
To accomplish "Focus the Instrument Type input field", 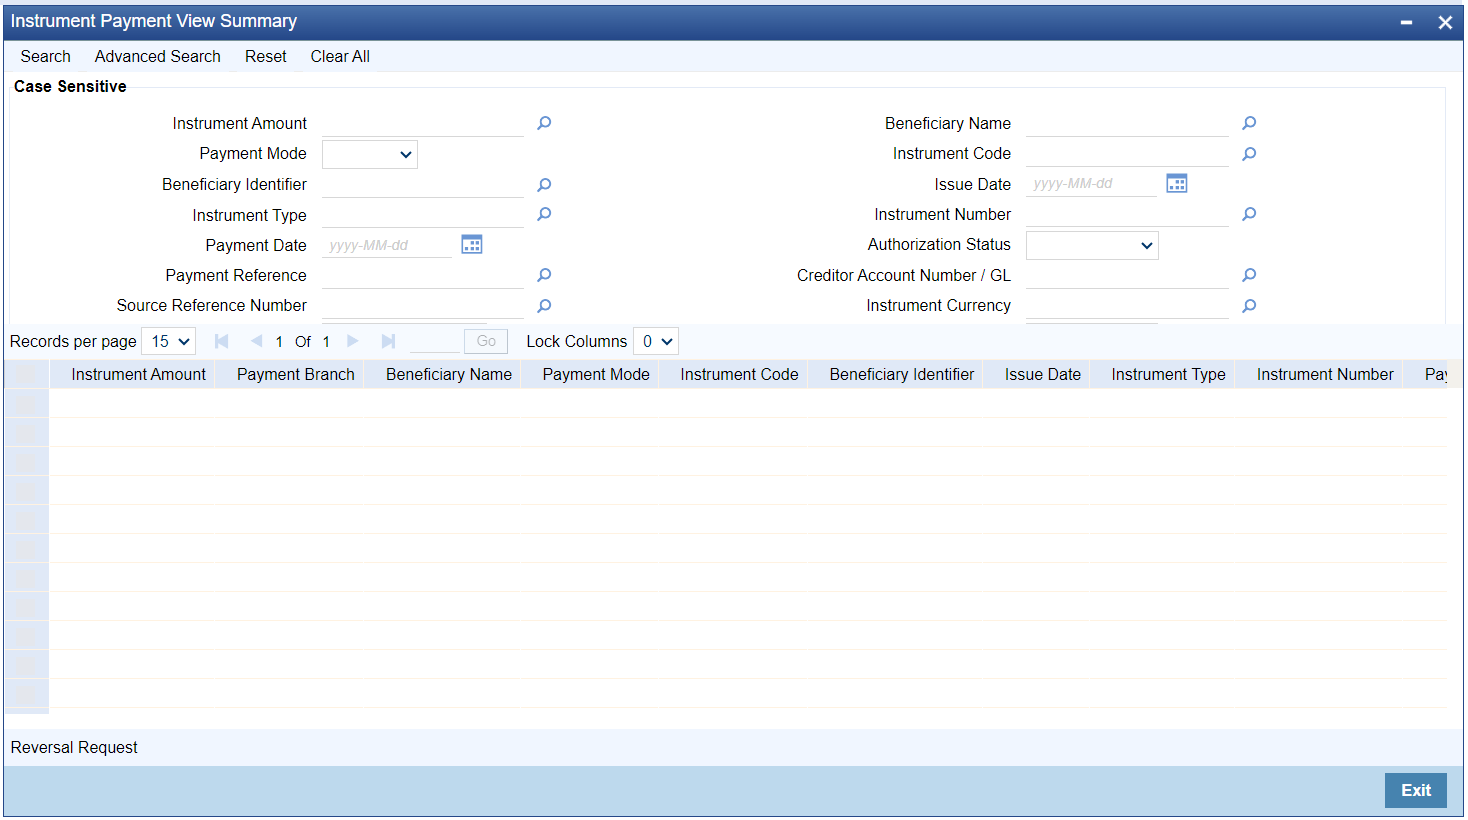I will pyautogui.click(x=423, y=214).
